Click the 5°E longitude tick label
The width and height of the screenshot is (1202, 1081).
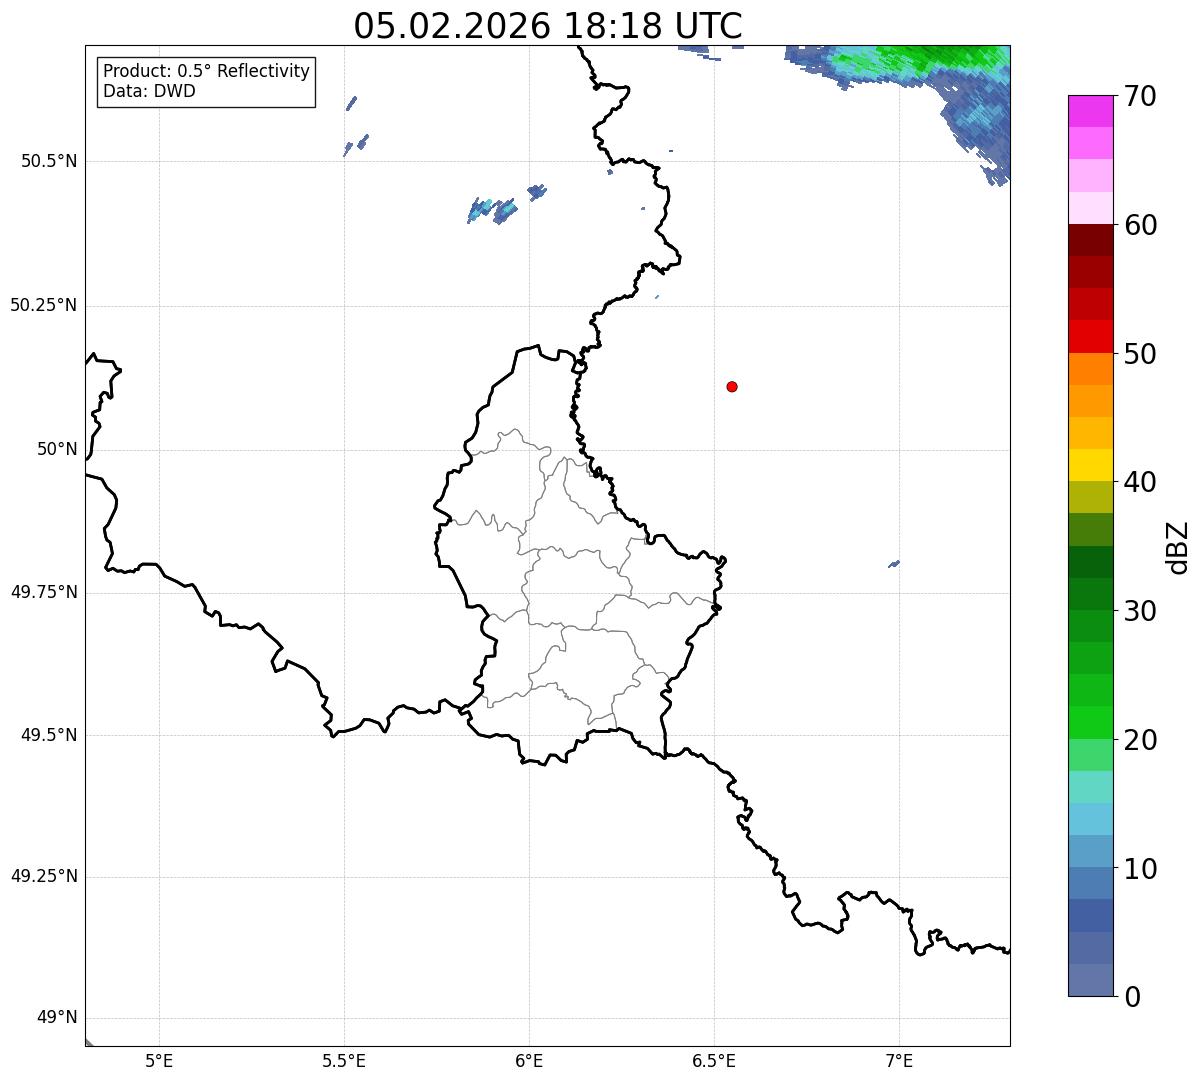point(159,1059)
